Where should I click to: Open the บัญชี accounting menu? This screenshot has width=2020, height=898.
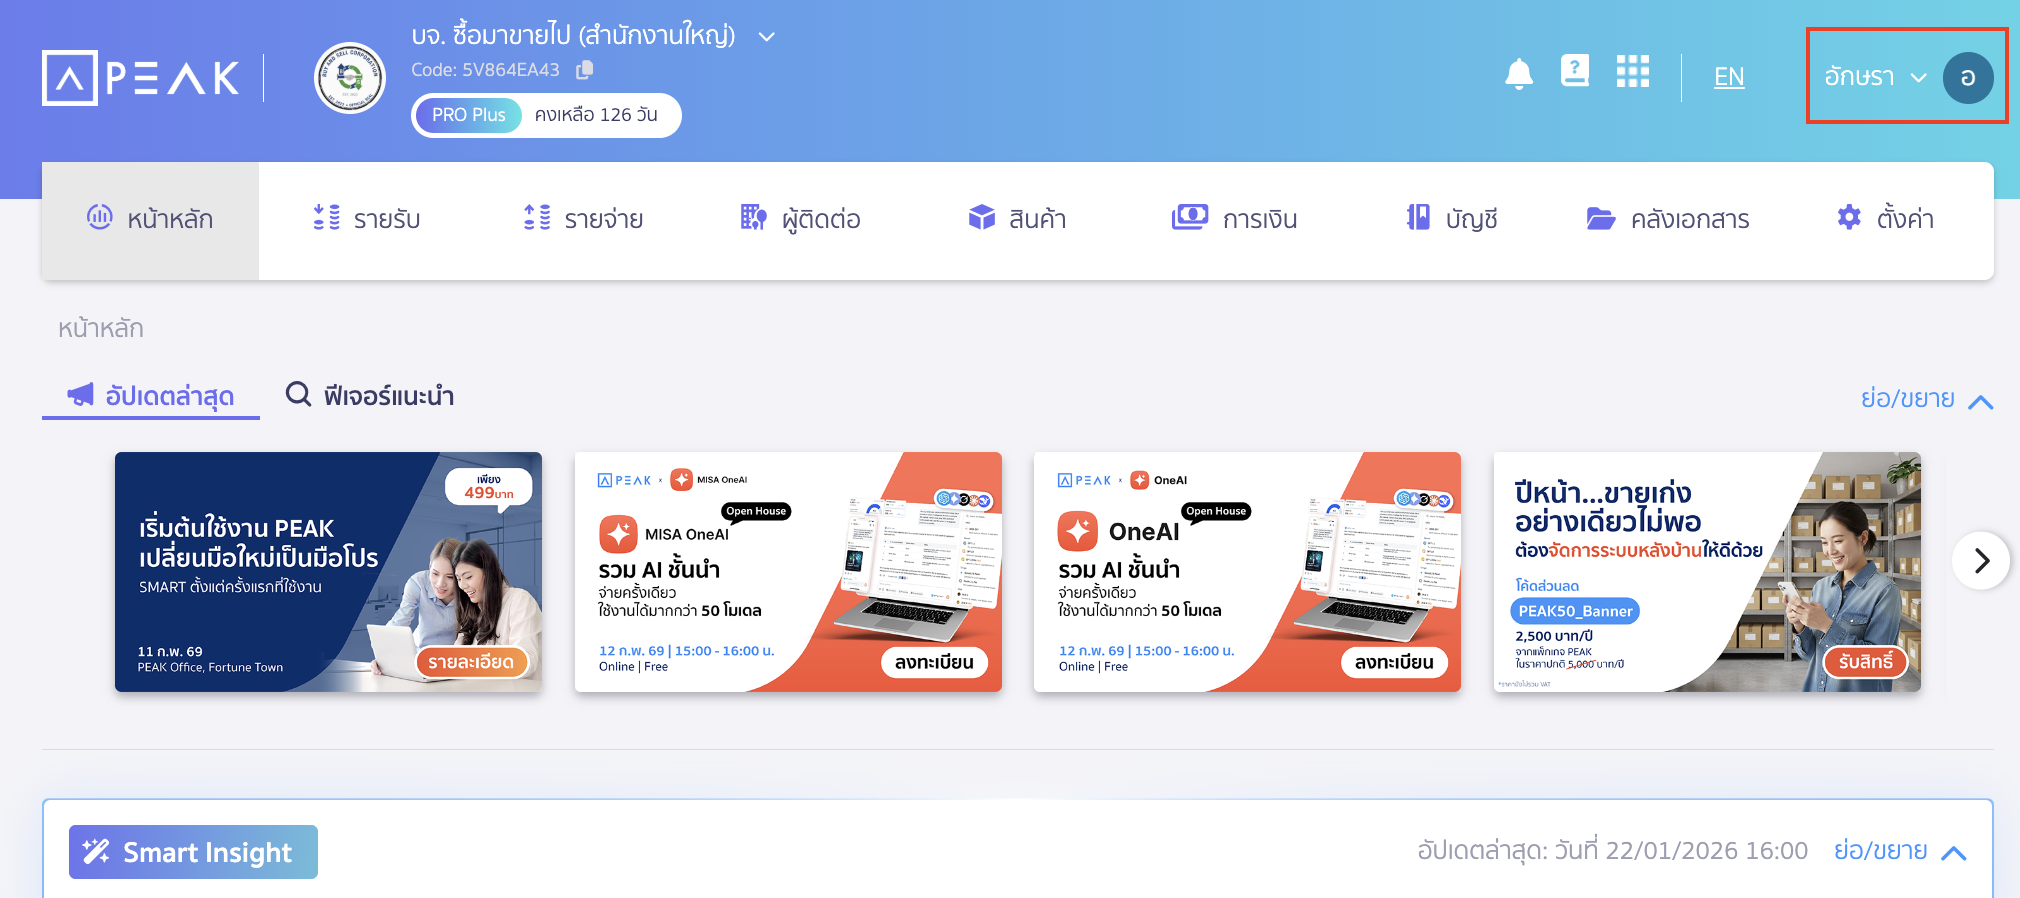(x=1451, y=219)
